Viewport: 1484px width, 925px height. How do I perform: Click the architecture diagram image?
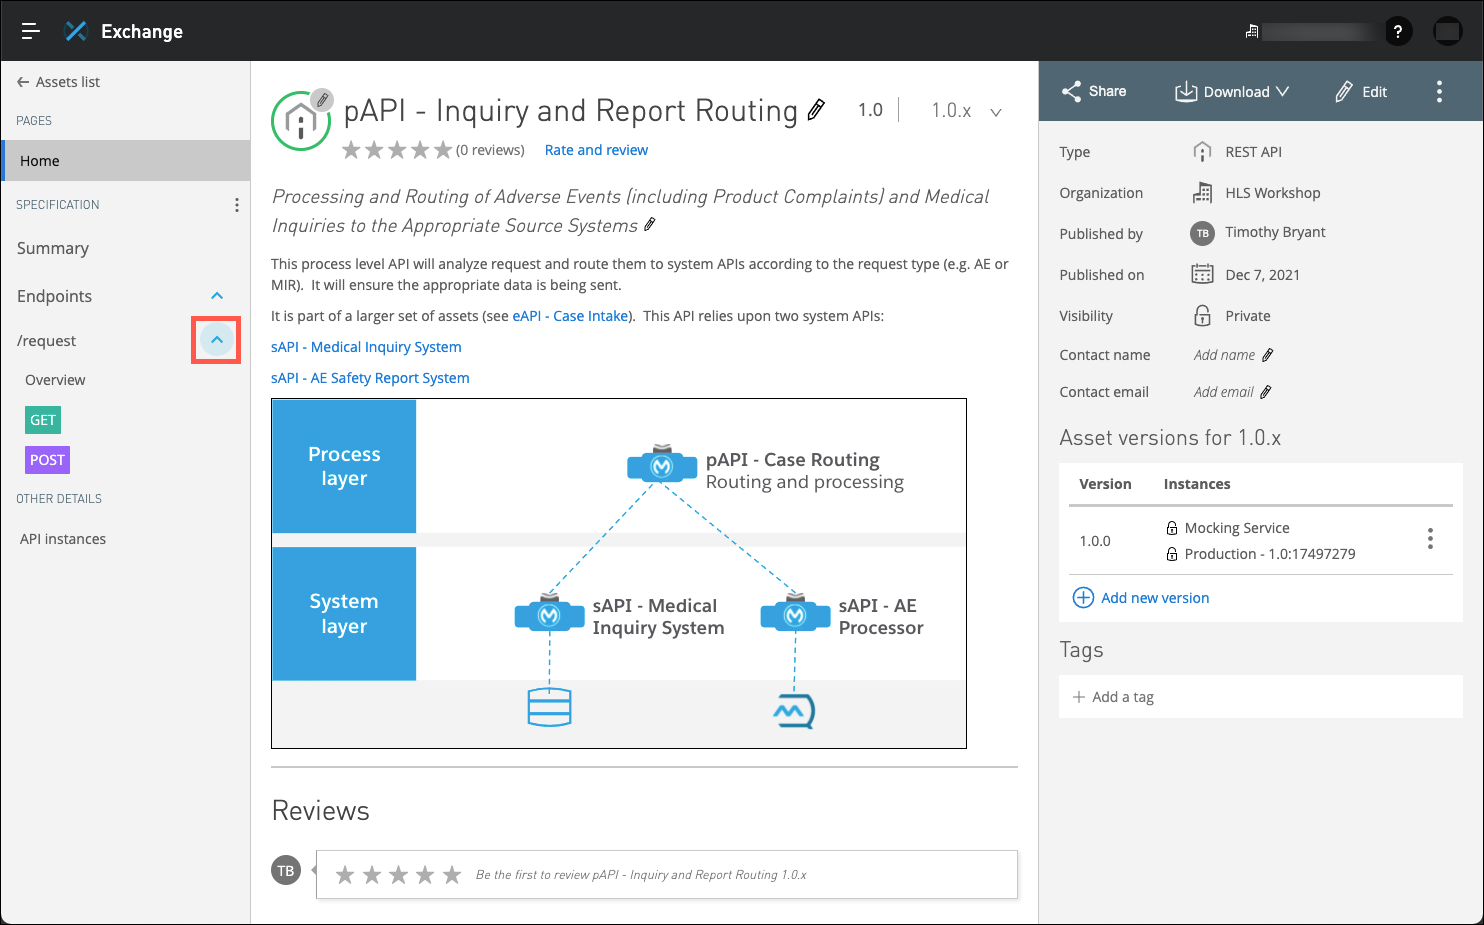[x=619, y=573]
